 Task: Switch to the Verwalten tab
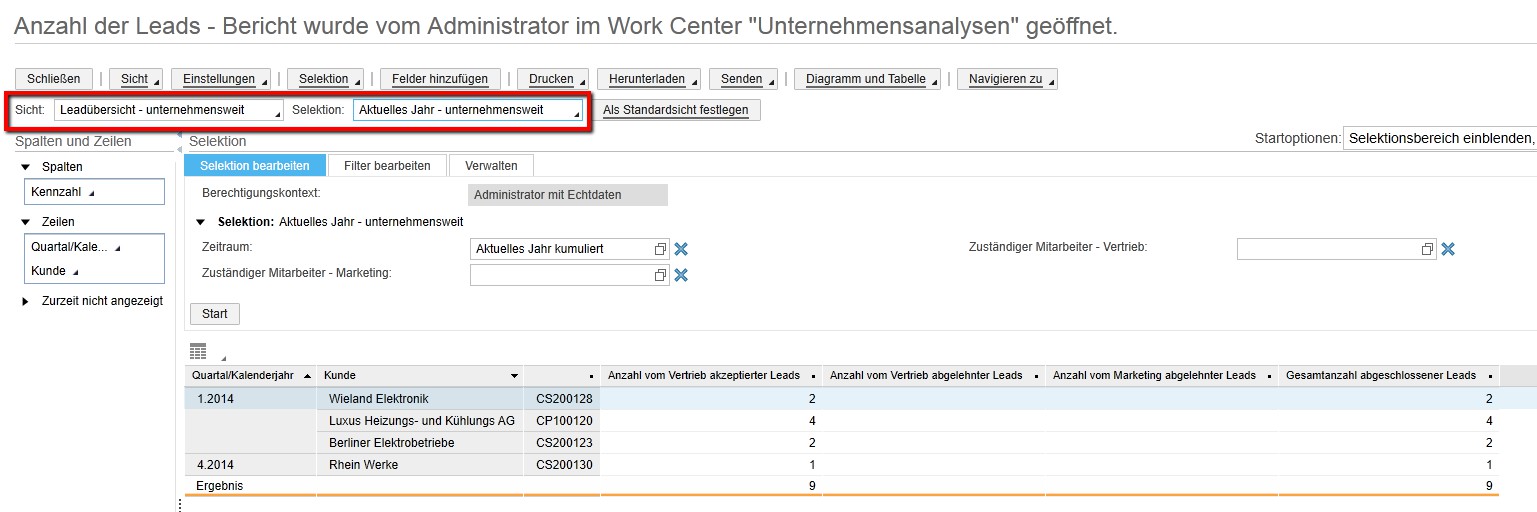[x=491, y=165]
